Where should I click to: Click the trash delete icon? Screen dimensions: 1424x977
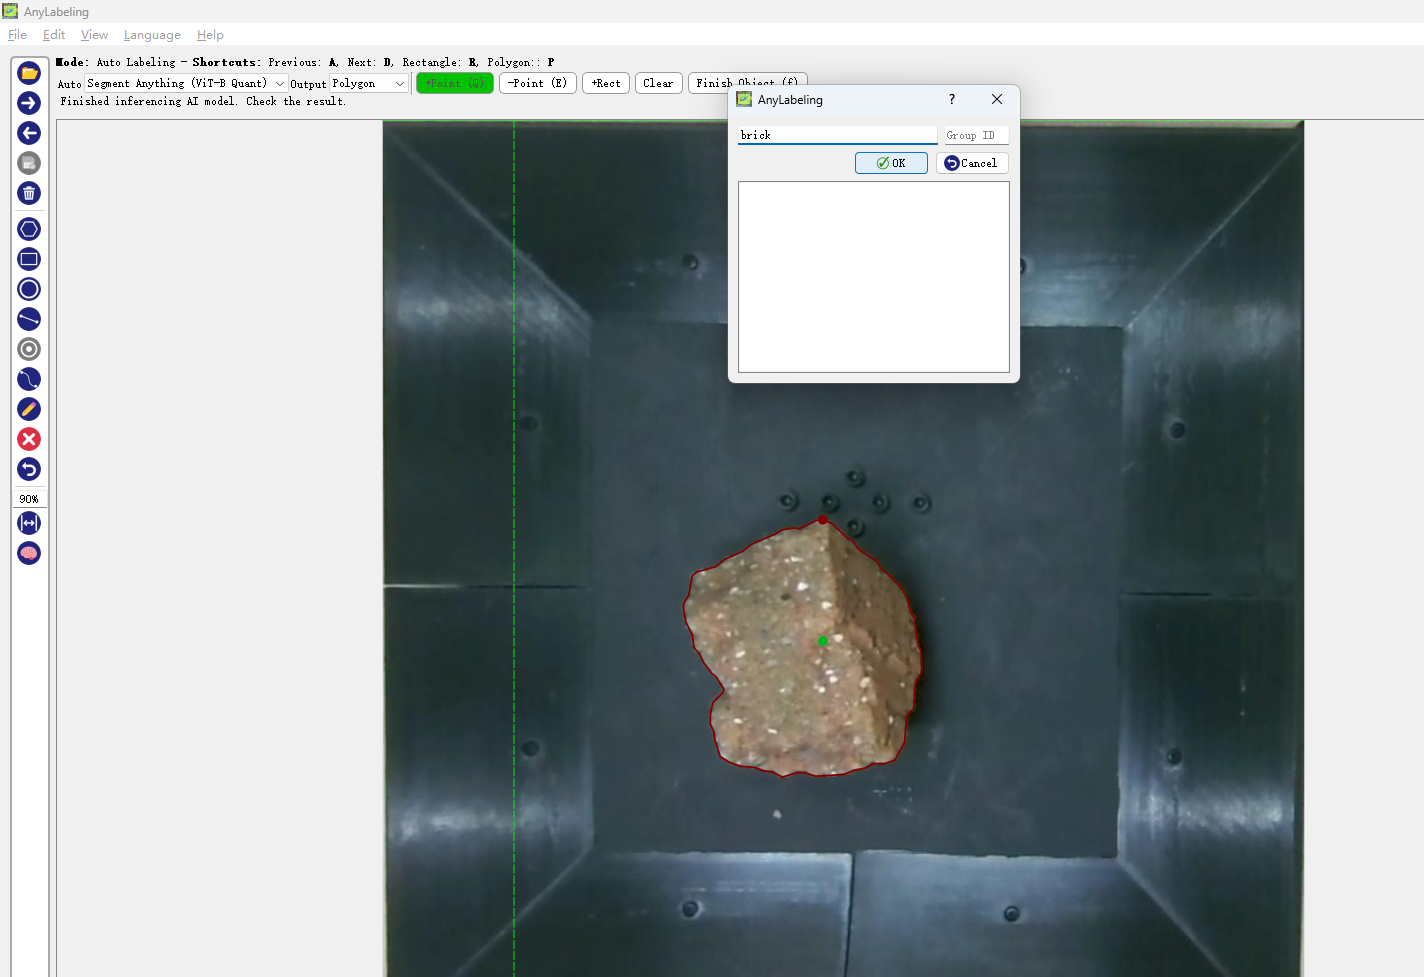click(x=29, y=193)
